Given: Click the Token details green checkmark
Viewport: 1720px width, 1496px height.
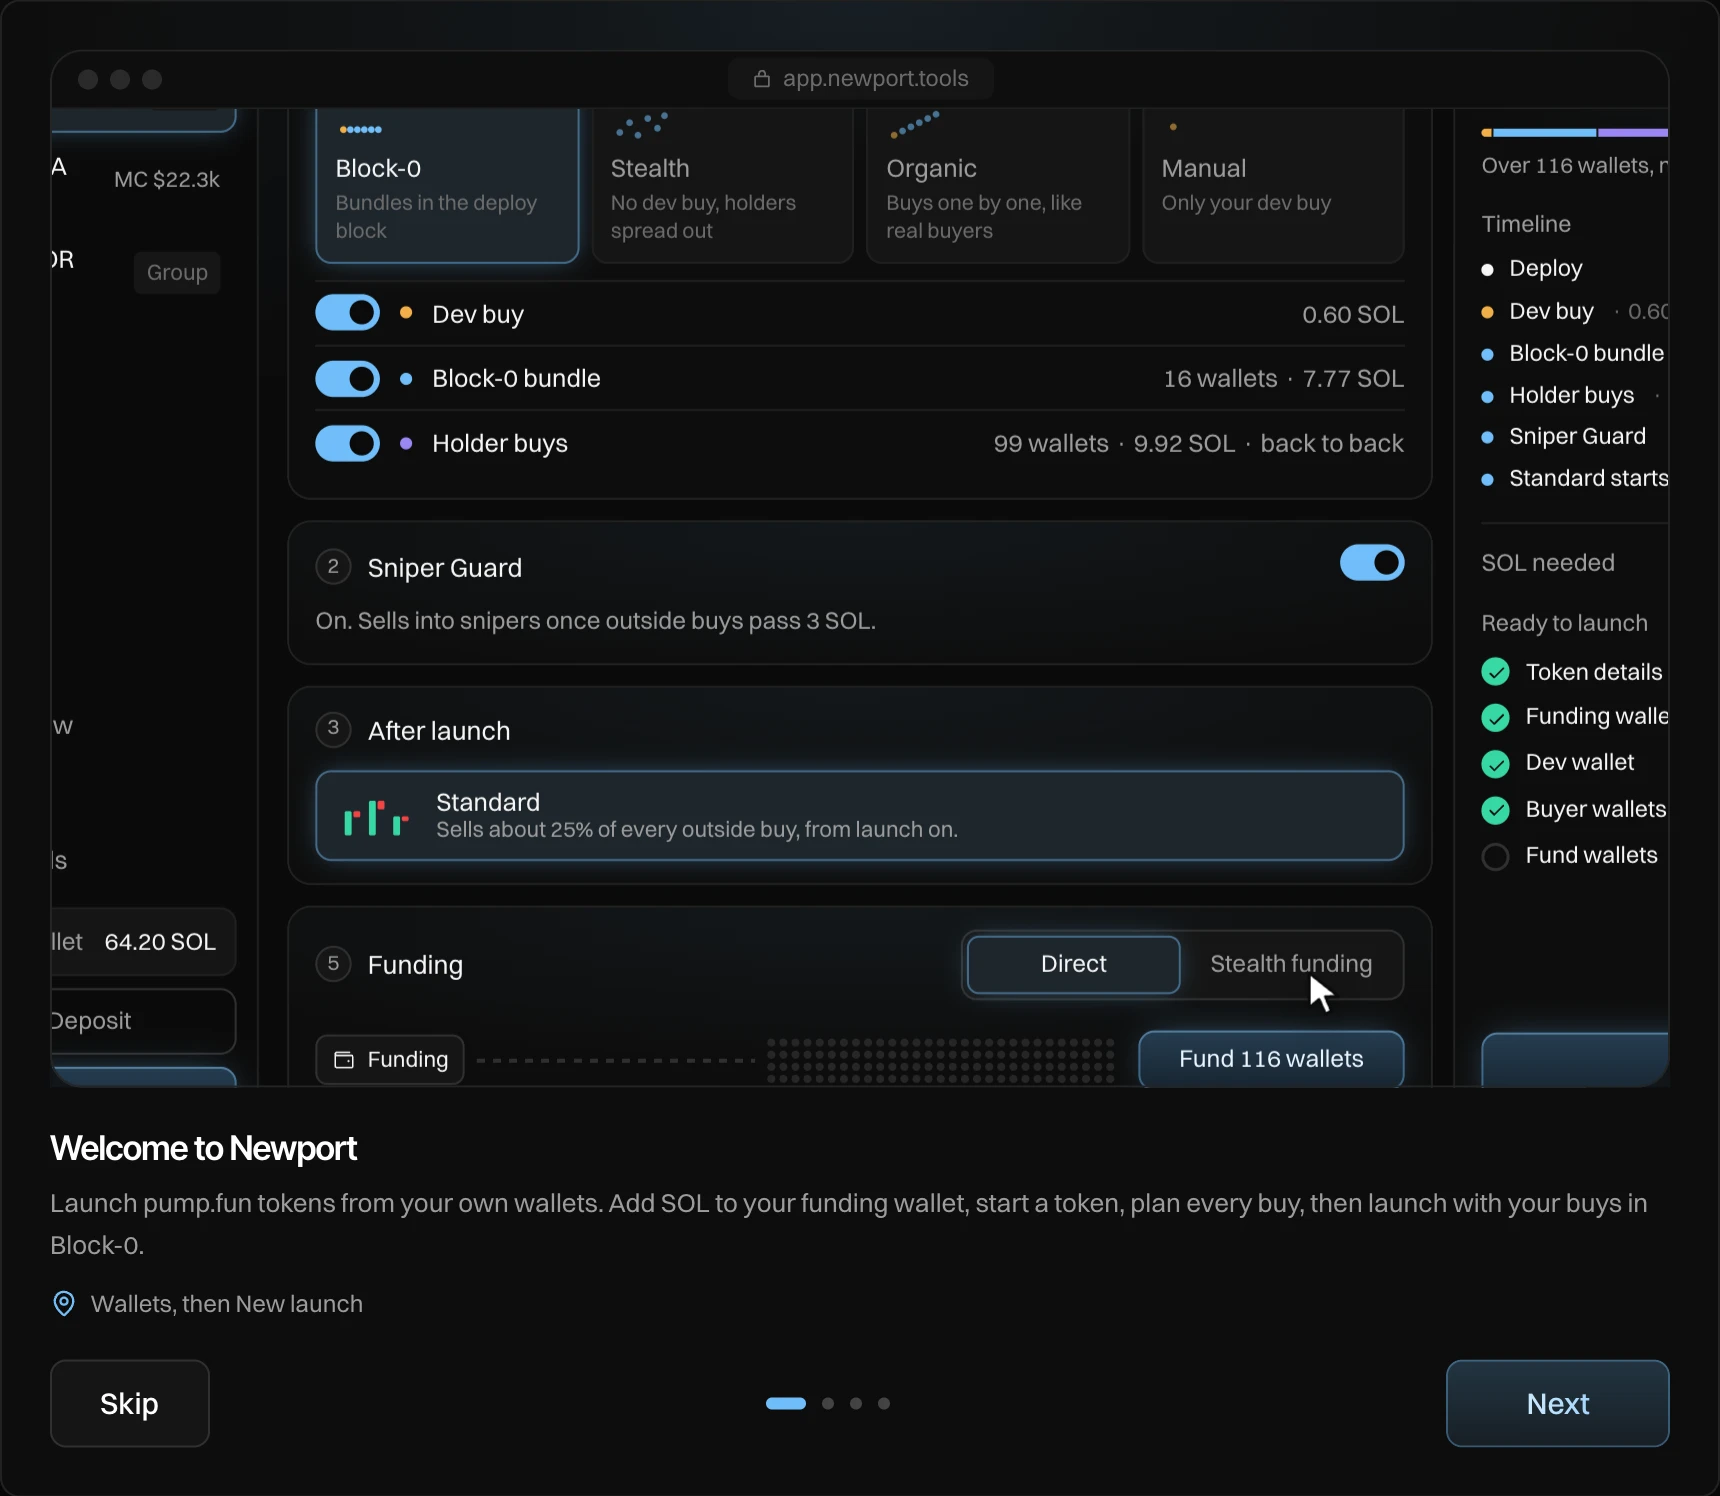Looking at the screenshot, I should click(x=1495, y=672).
